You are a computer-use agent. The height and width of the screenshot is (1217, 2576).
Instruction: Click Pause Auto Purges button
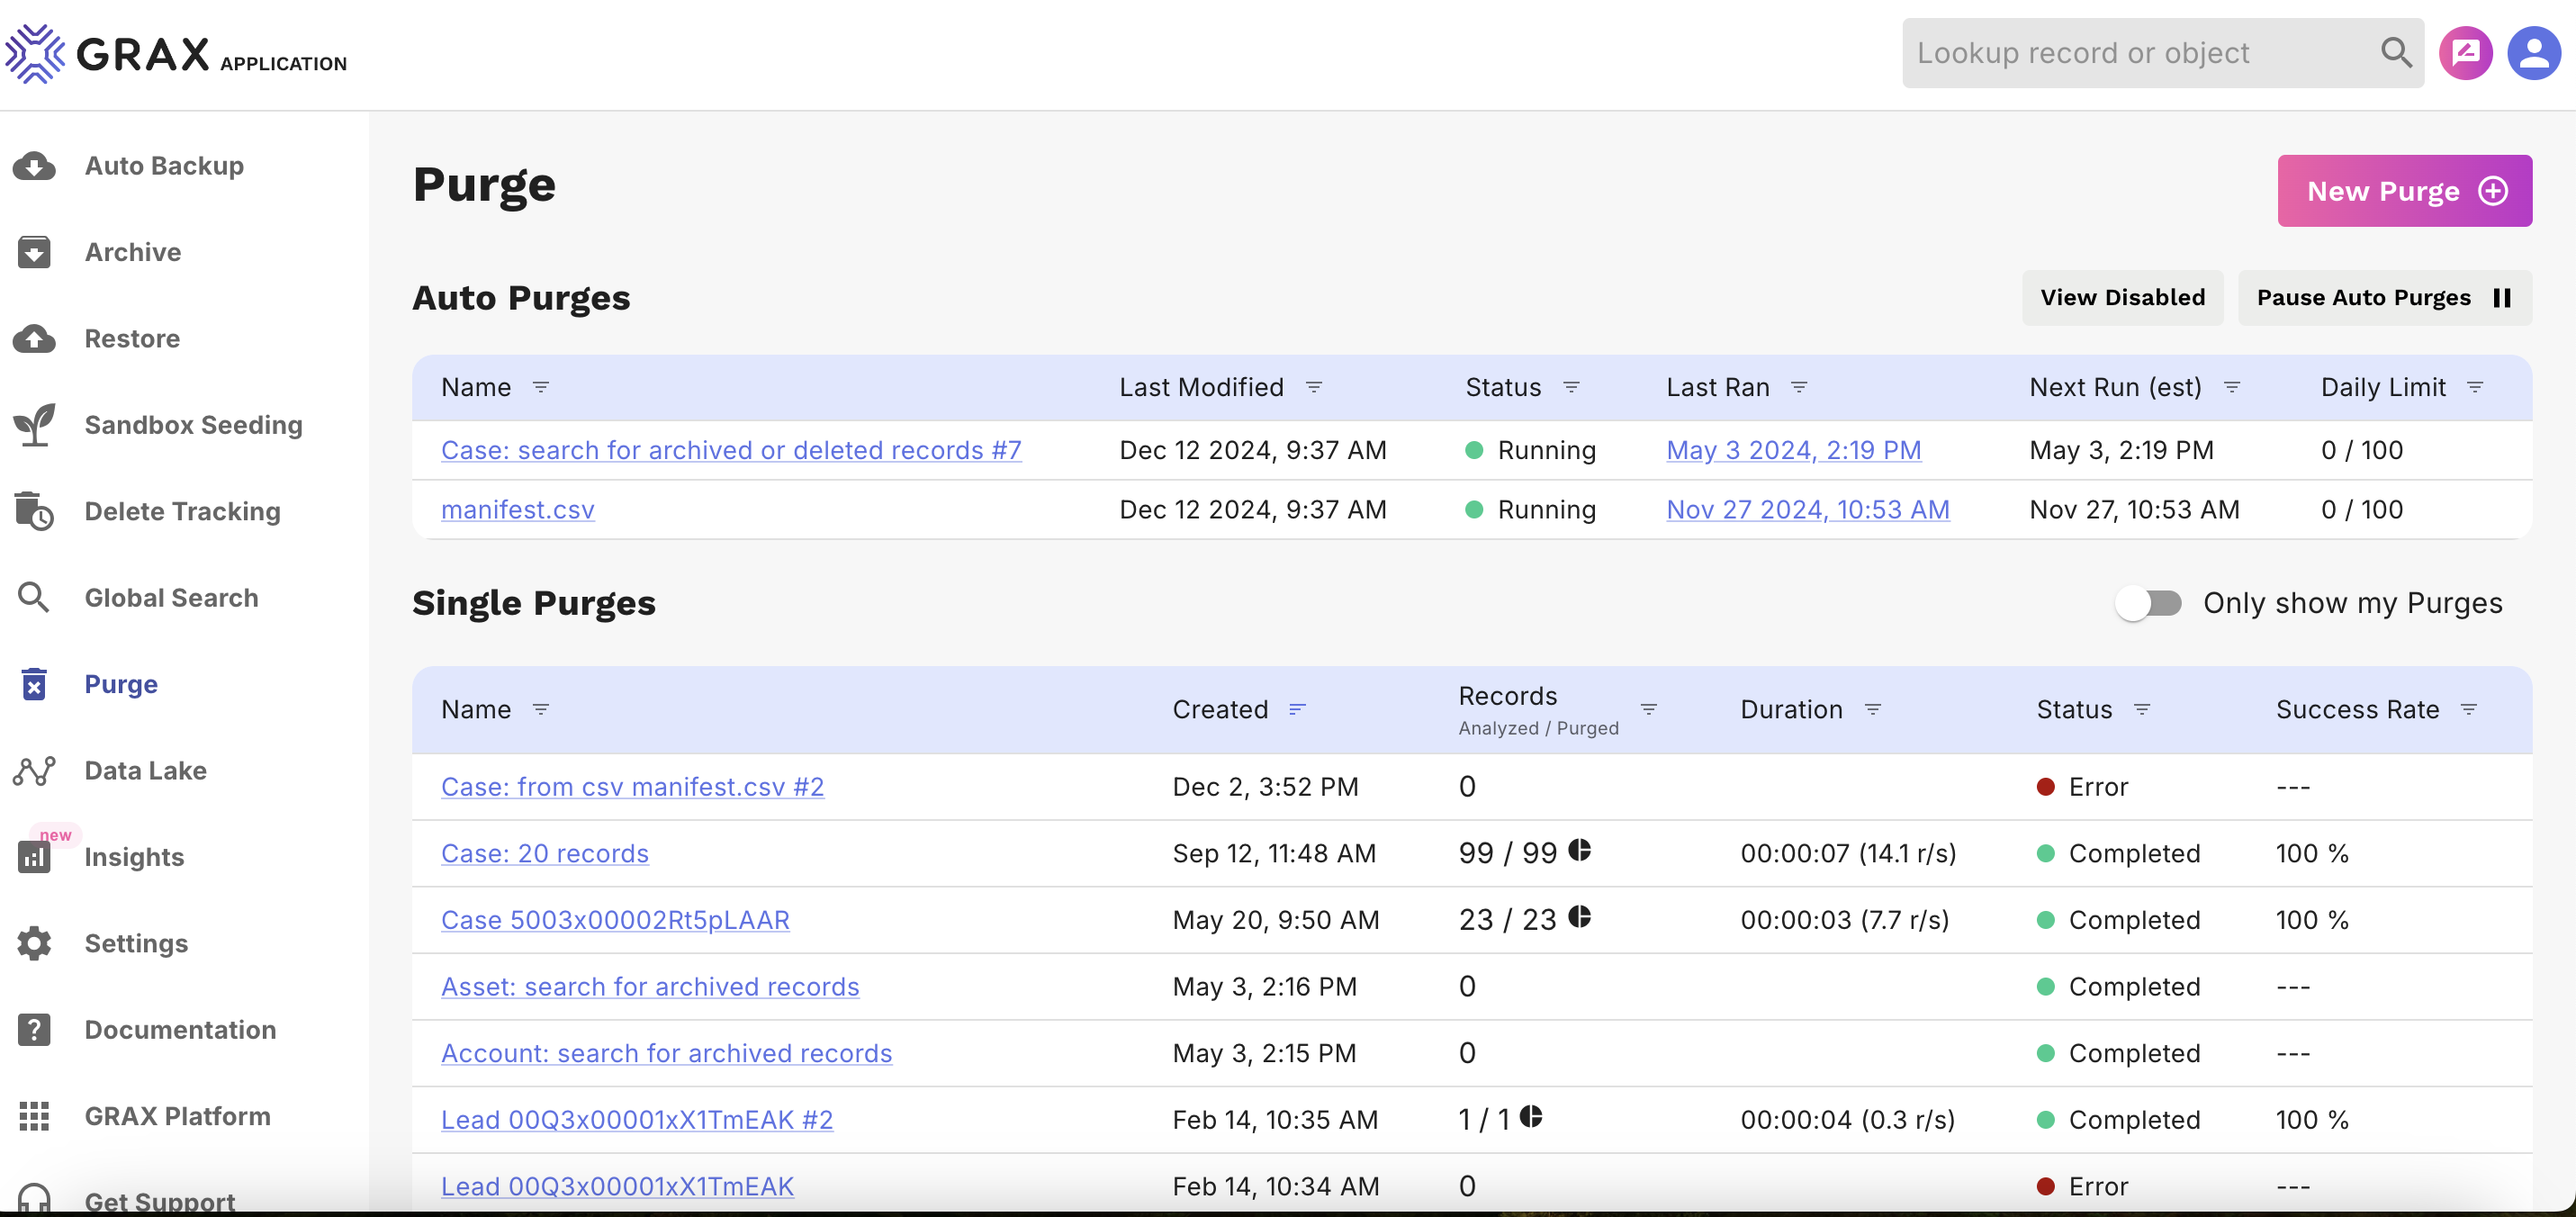pyautogui.click(x=2384, y=297)
